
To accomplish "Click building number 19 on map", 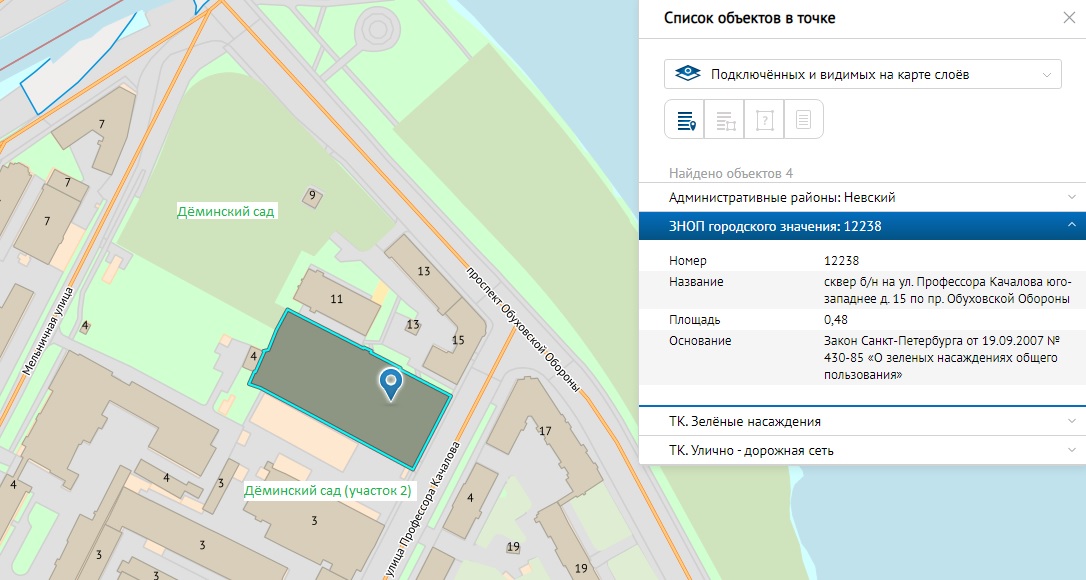I will tap(513, 546).
